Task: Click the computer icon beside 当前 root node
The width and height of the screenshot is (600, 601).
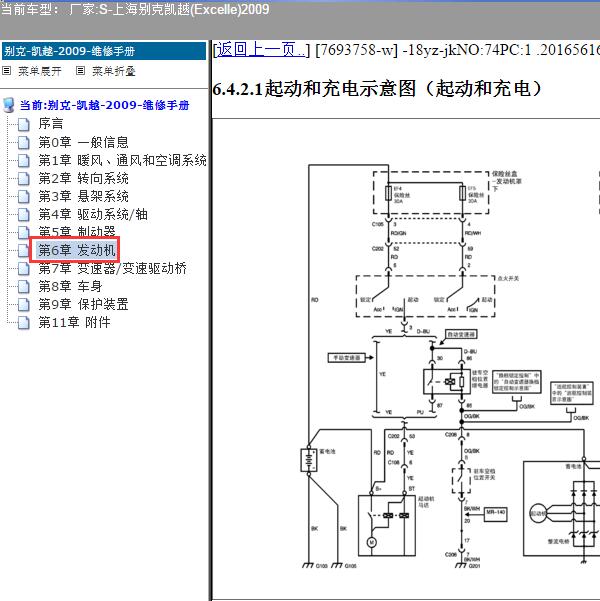Action: 8,105
